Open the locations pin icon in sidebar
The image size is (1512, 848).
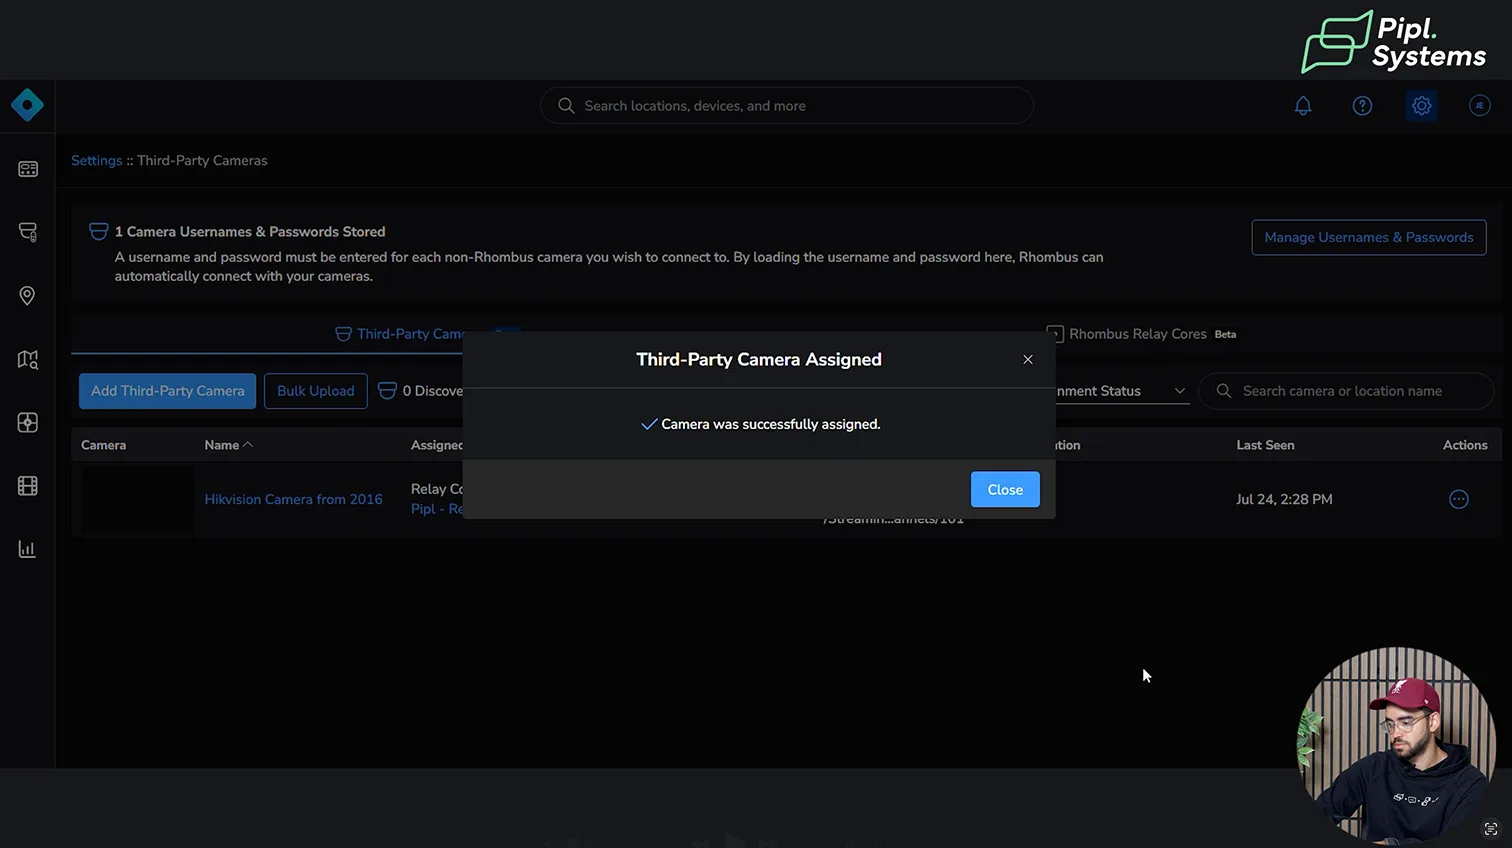click(x=28, y=296)
